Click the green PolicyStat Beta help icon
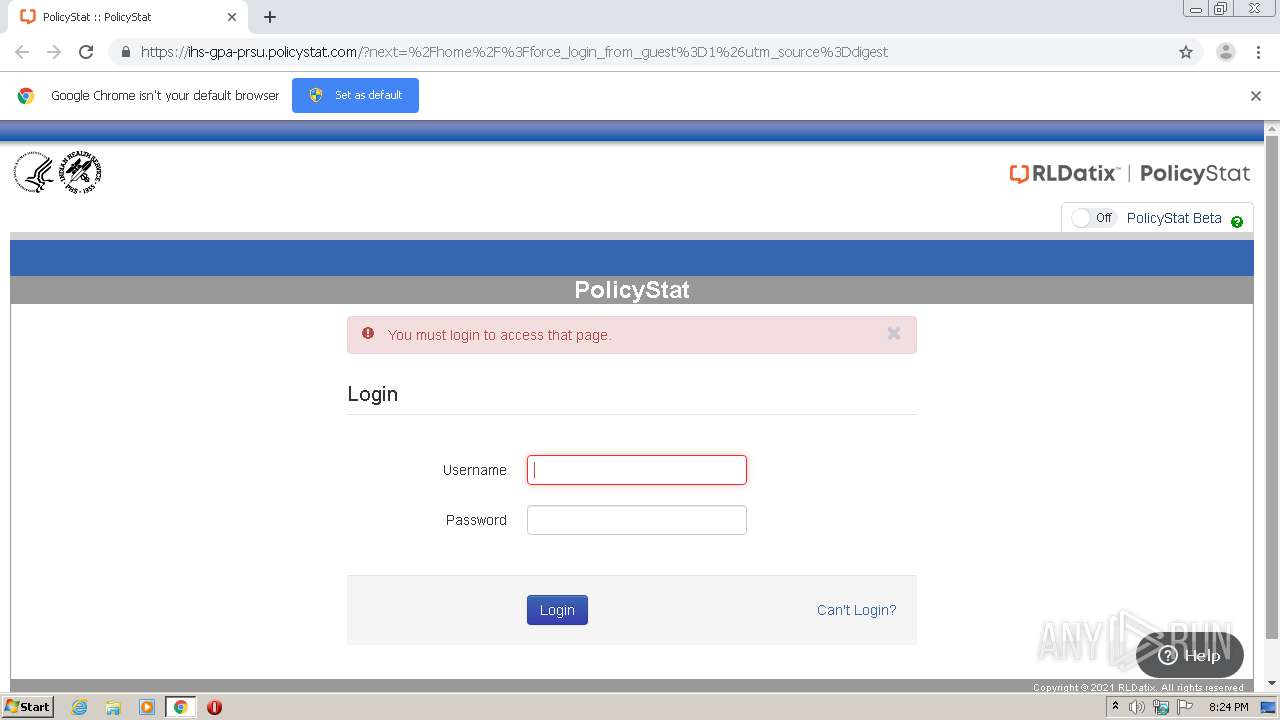Screen dimensions: 1280x720 tap(1237, 222)
